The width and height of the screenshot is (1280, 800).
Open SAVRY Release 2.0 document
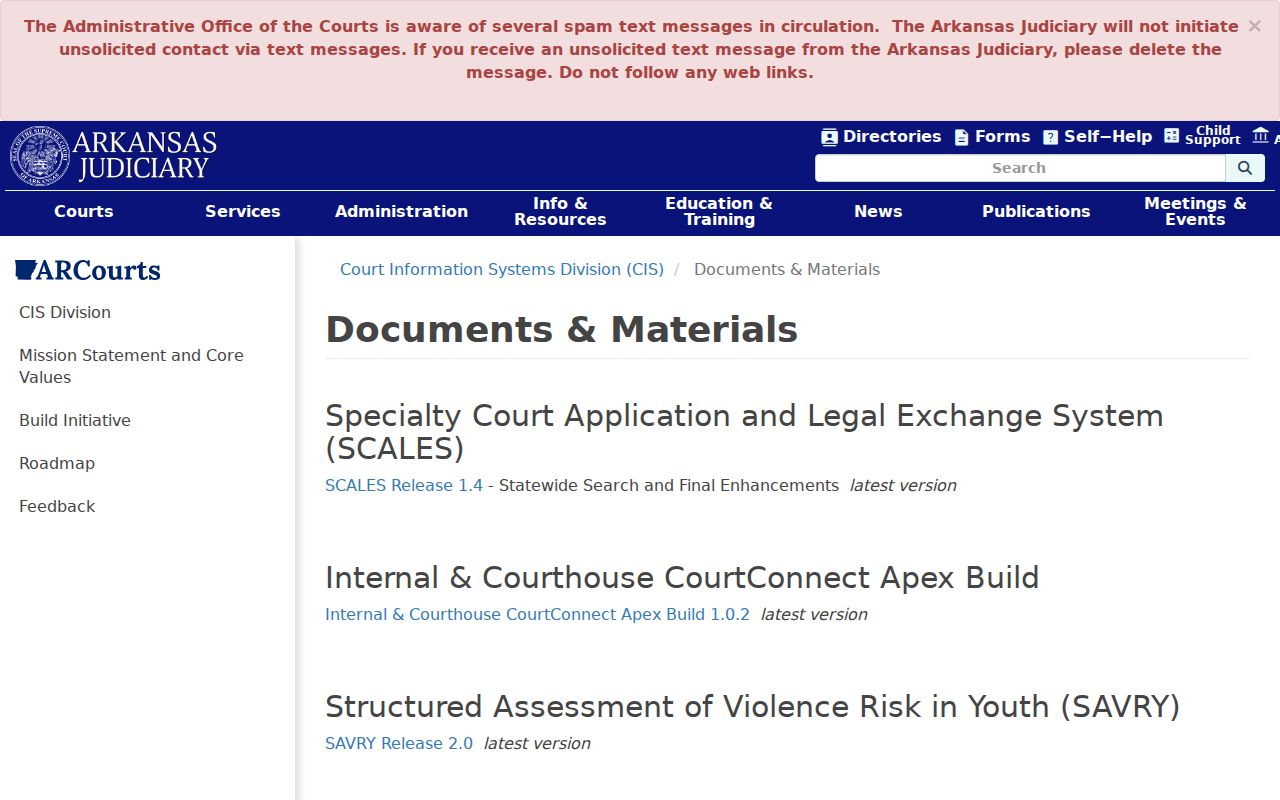pos(399,743)
